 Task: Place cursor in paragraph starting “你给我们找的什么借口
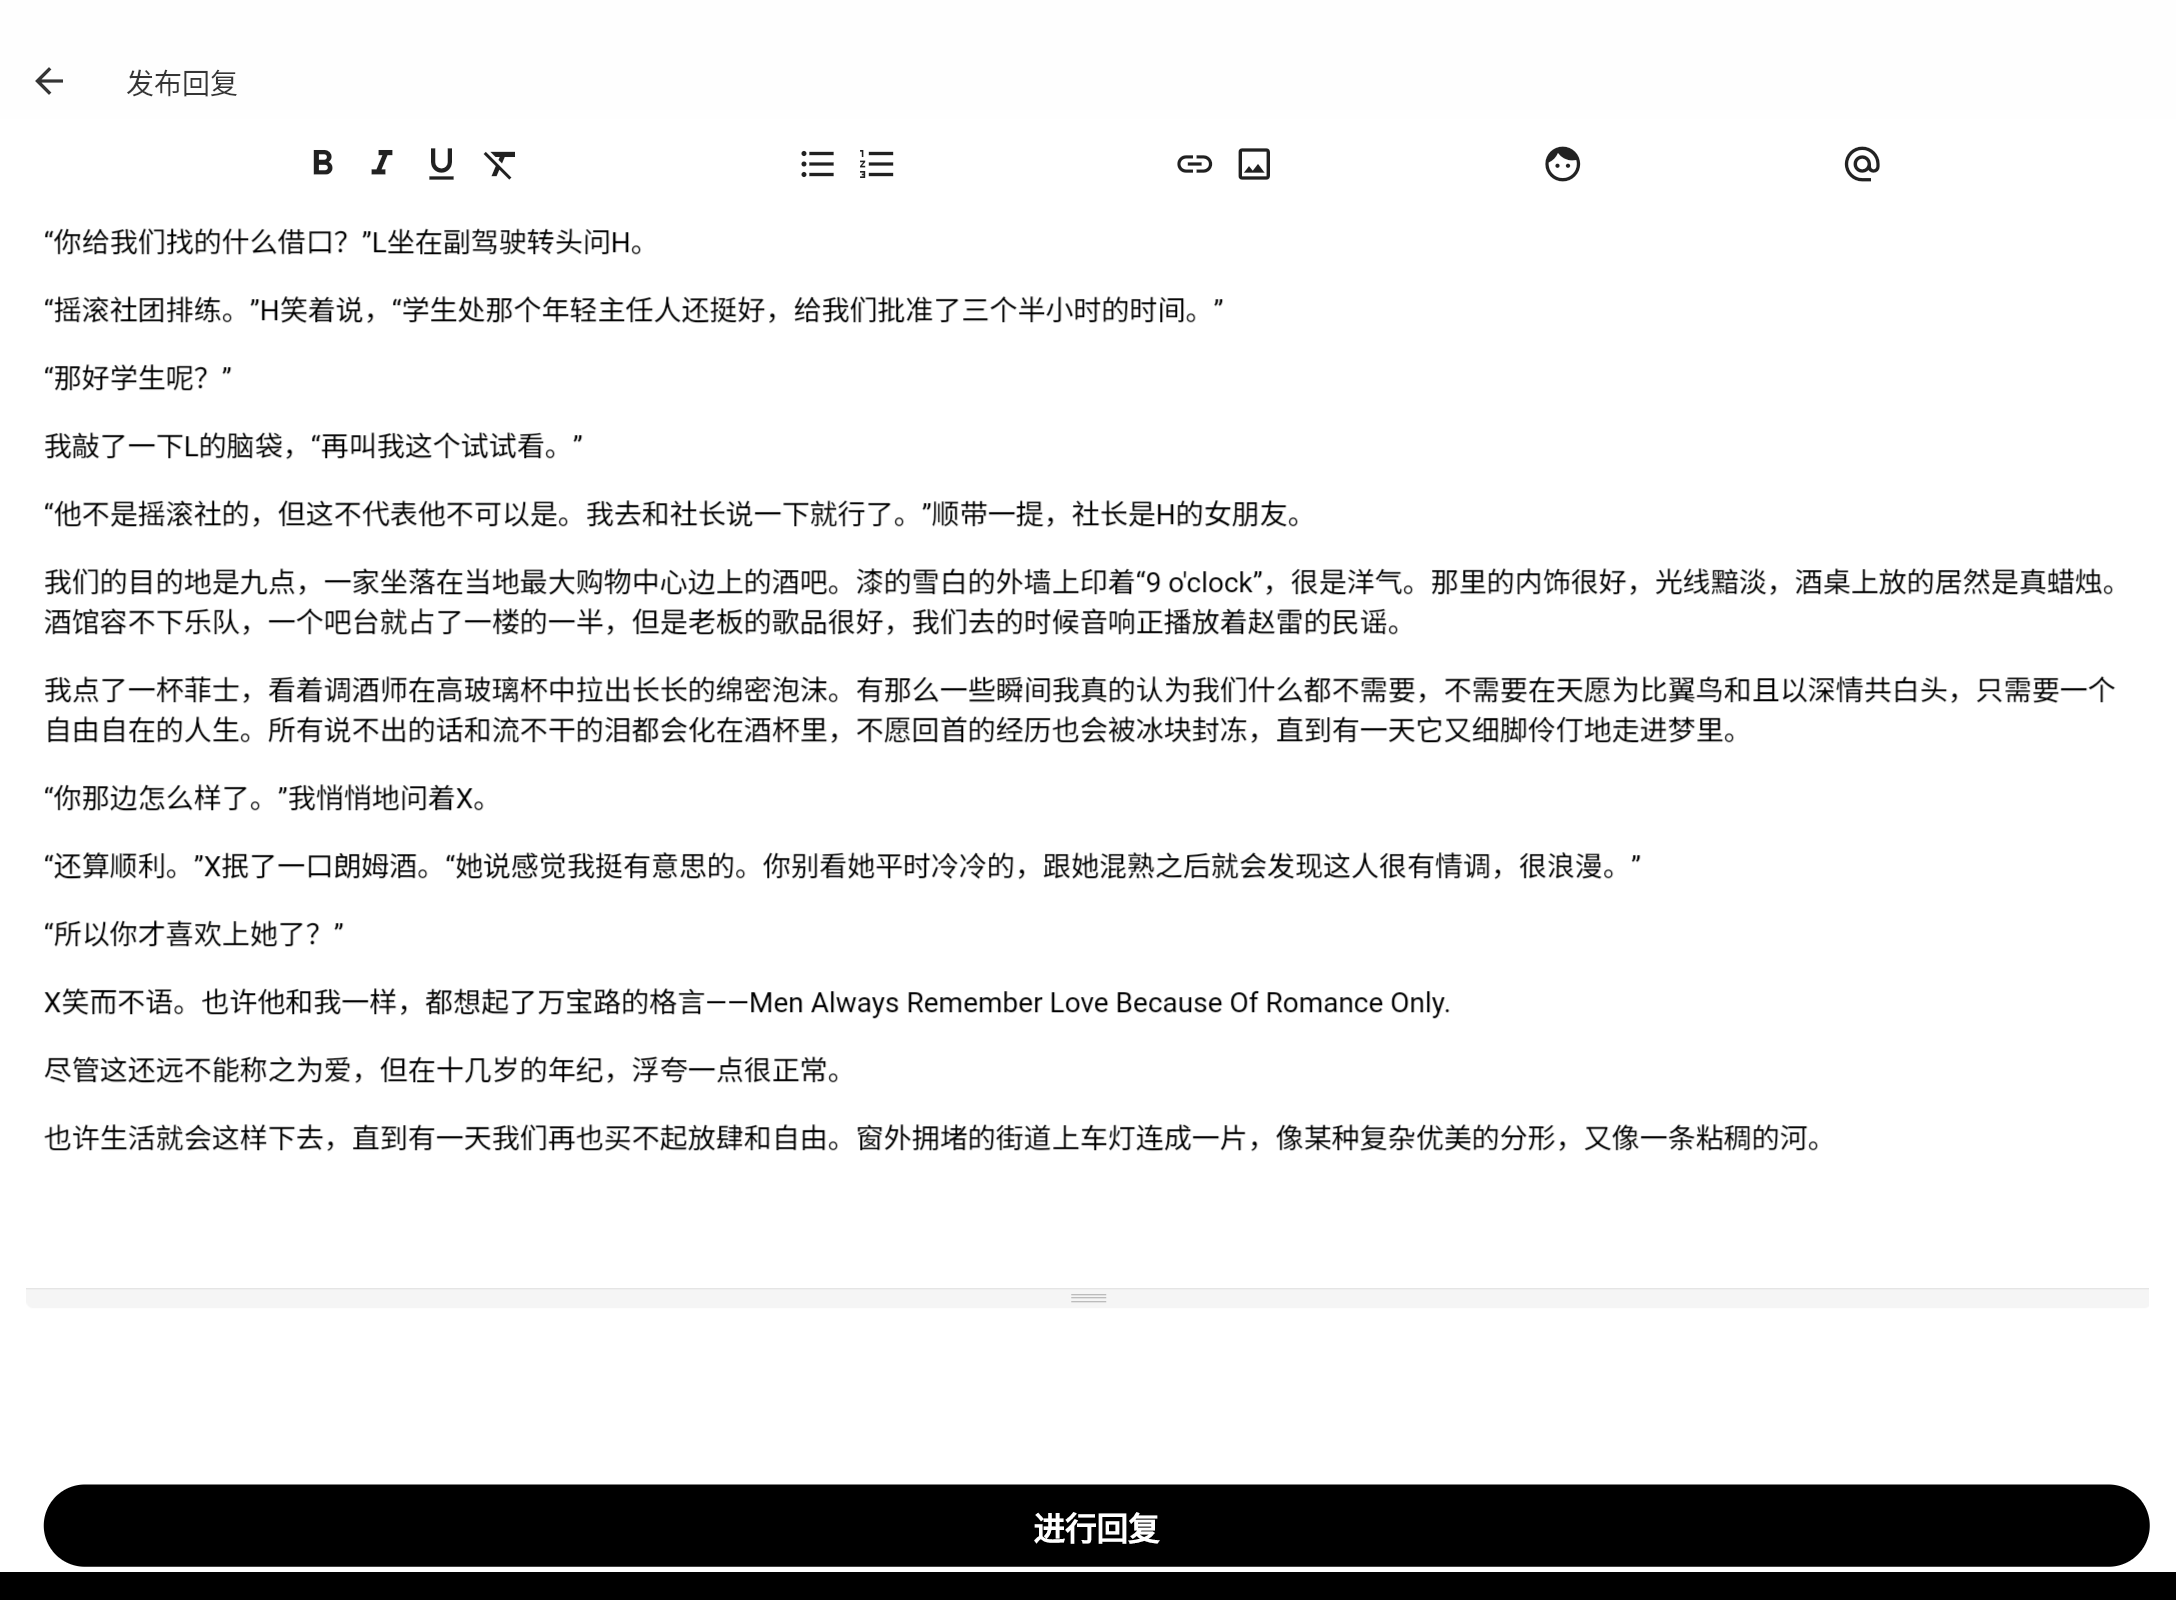tap(346, 243)
